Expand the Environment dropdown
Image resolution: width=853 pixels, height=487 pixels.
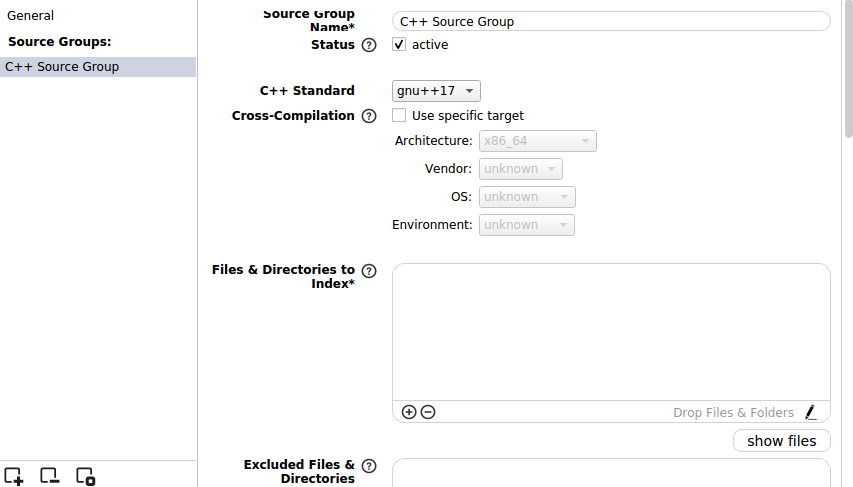point(527,225)
